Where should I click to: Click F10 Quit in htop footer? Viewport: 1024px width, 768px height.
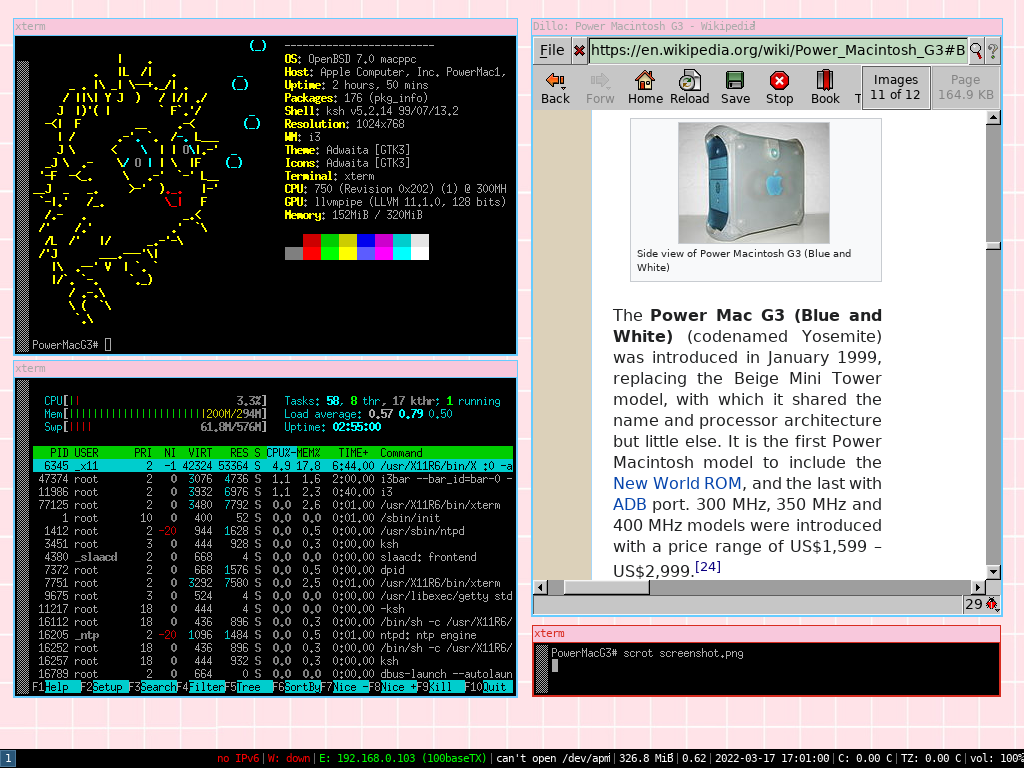pos(488,687)
